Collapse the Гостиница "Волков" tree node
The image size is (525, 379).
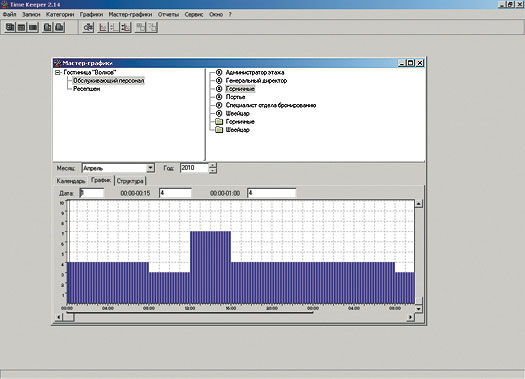coord(58,72)
